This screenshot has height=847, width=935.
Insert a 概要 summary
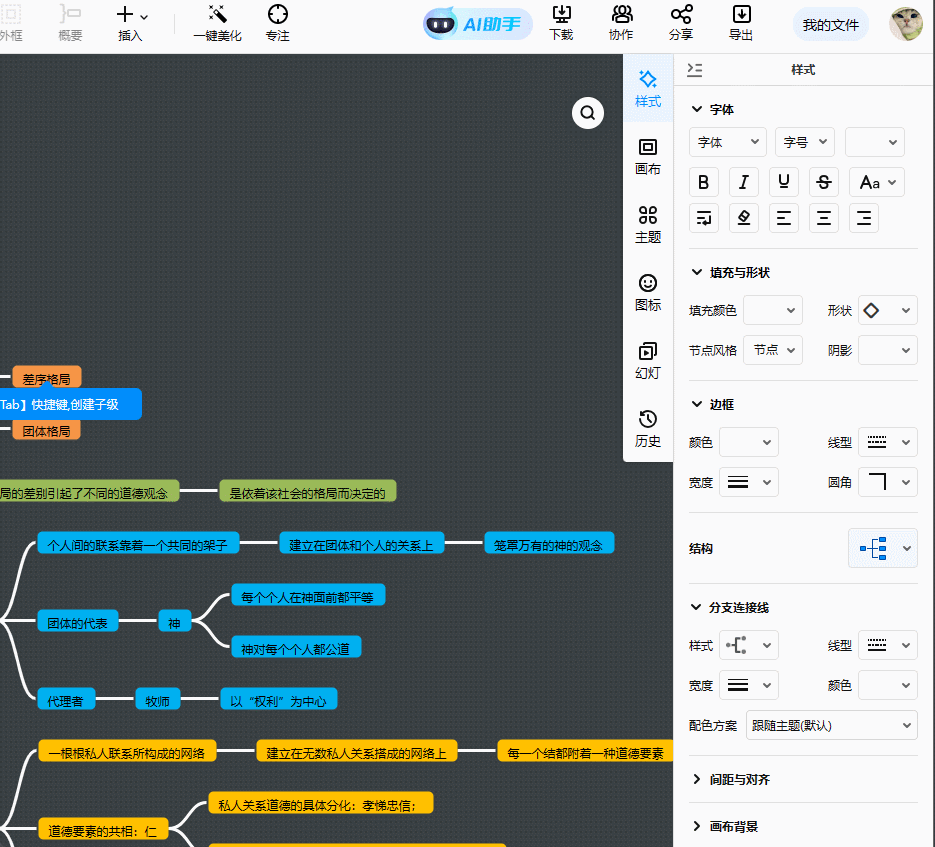[70, 24]
